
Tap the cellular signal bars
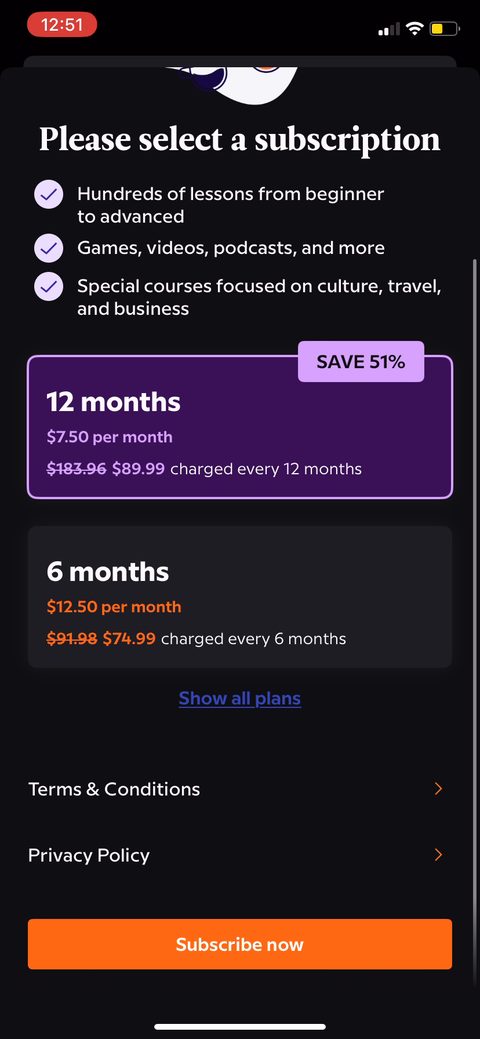389,29
